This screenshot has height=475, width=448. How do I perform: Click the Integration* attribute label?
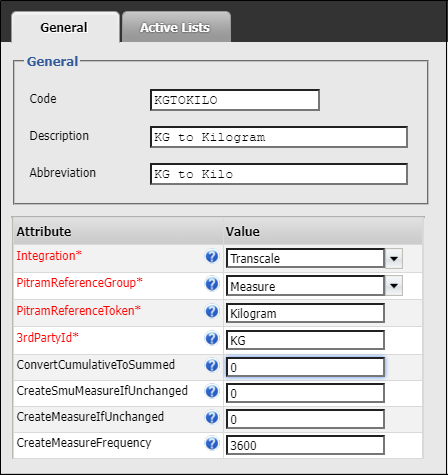point(49,256)
